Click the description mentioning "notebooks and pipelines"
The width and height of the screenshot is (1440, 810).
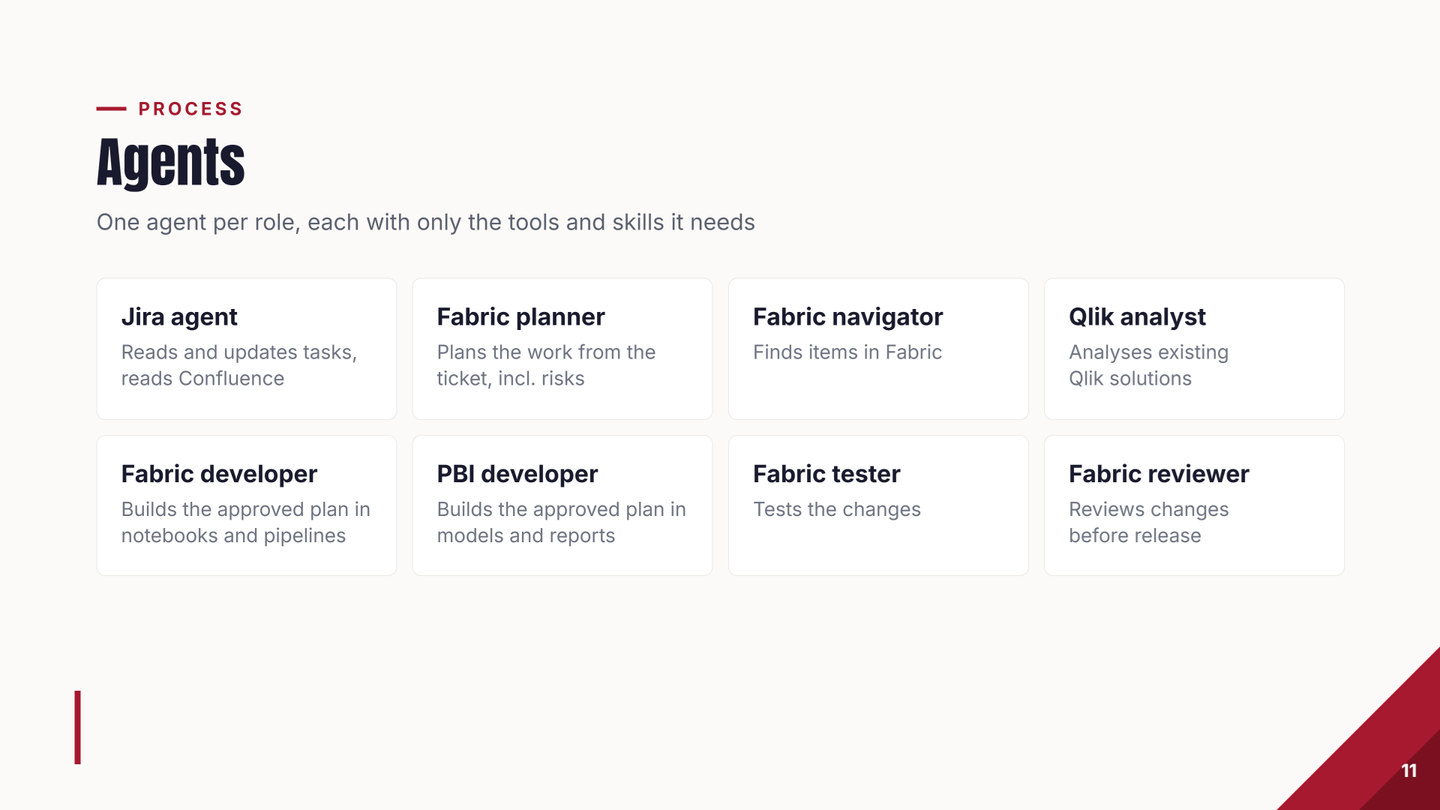click(x=246, y=522)
